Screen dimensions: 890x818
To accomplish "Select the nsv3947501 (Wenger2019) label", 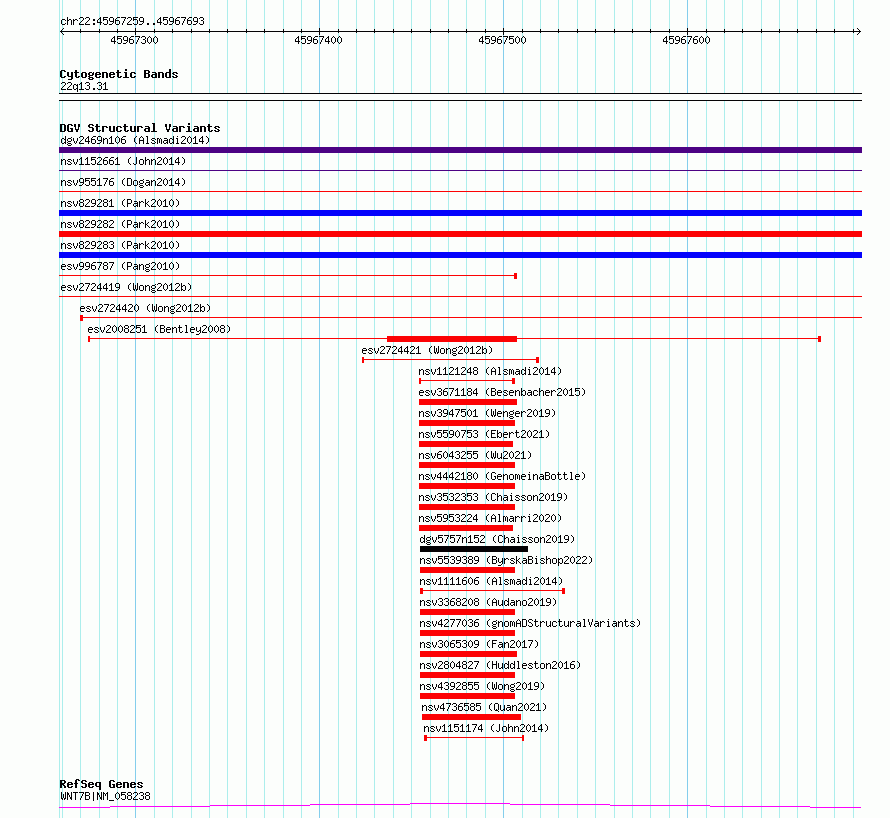I will (x=488, y=413).
